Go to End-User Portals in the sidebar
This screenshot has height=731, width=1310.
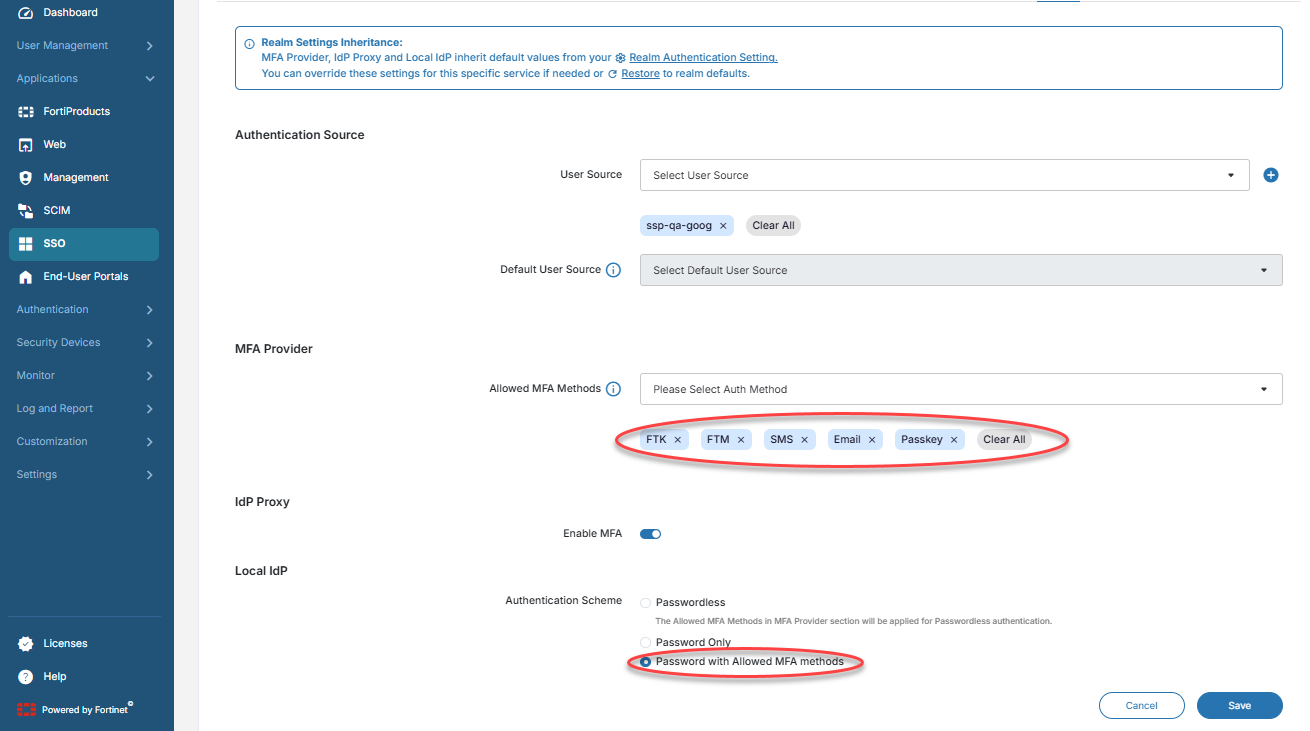pyautogui.click(x=85, y=277)
